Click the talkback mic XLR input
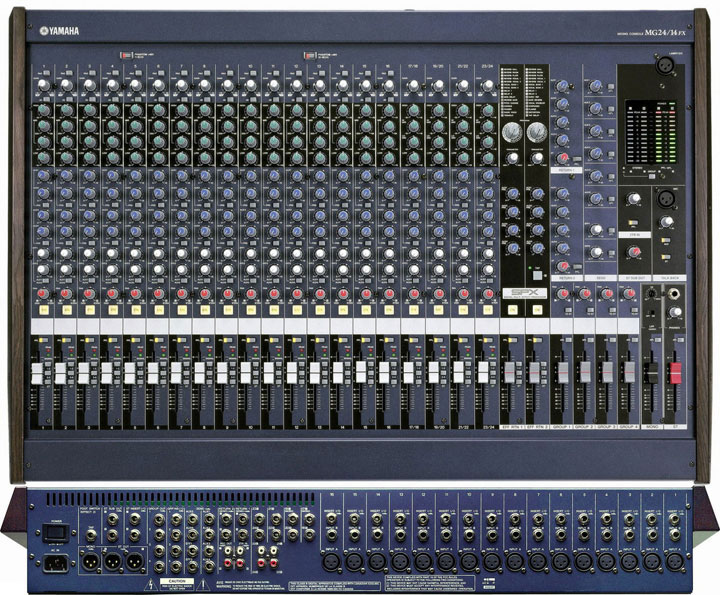Screen dimensions: 720x595 click(664, 198)
